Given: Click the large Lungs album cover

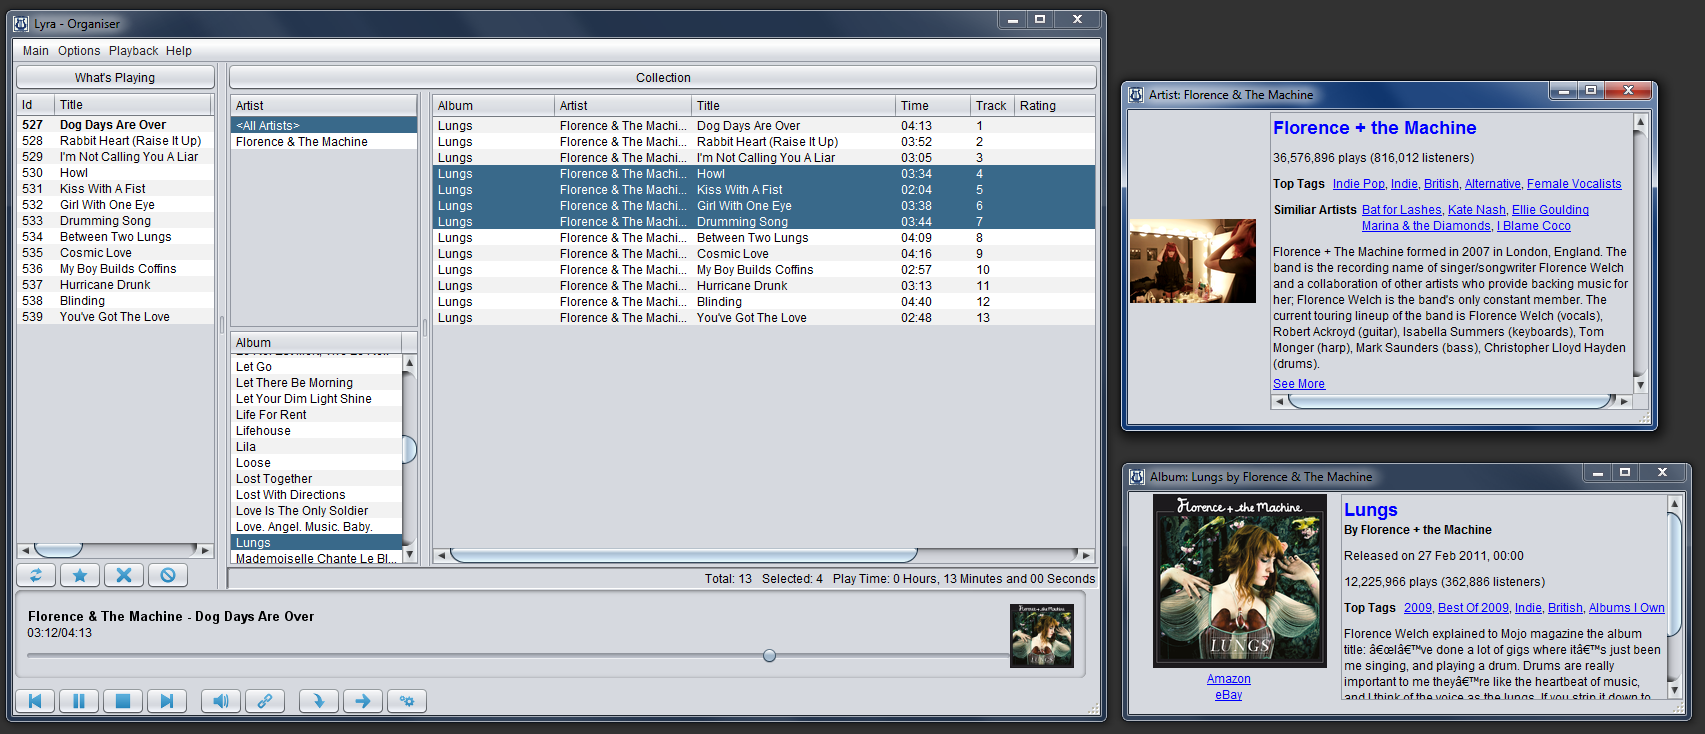Looking at the screenshot, I should click(x=1240, y=581).
